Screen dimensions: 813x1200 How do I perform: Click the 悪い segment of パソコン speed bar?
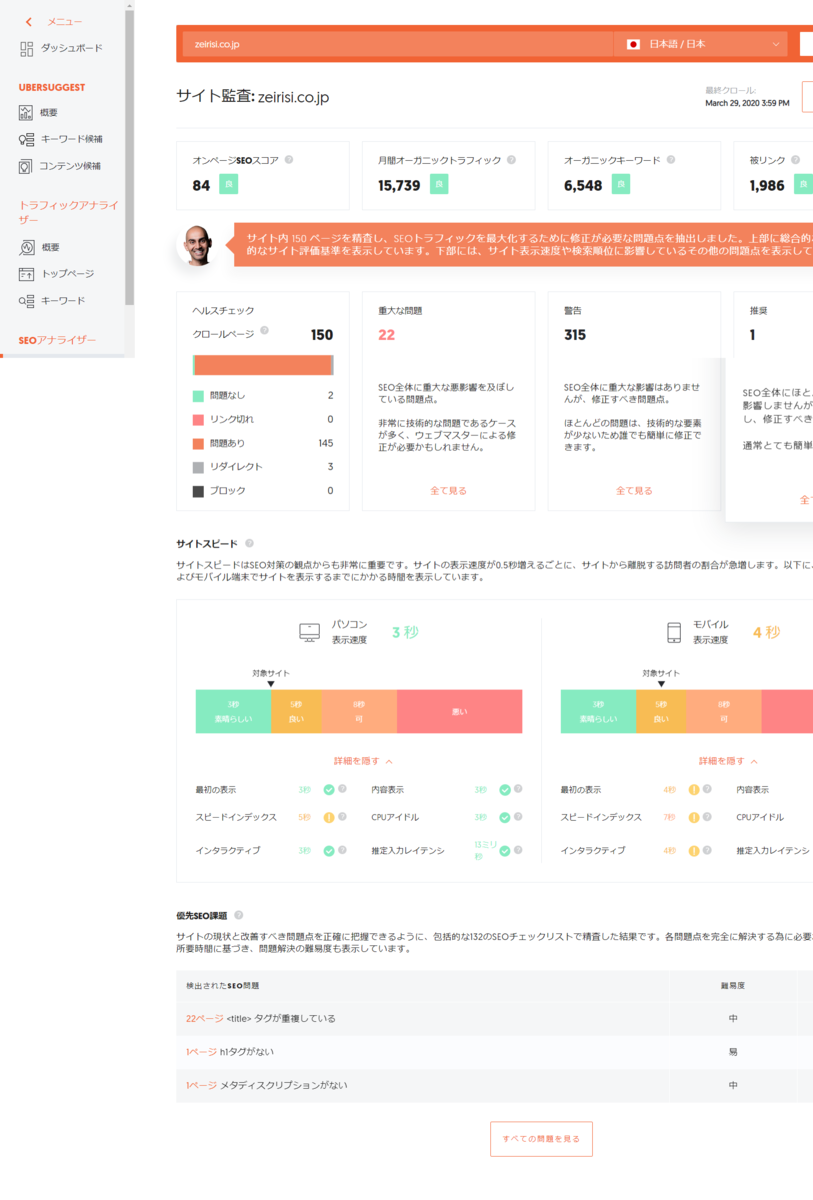459,712
